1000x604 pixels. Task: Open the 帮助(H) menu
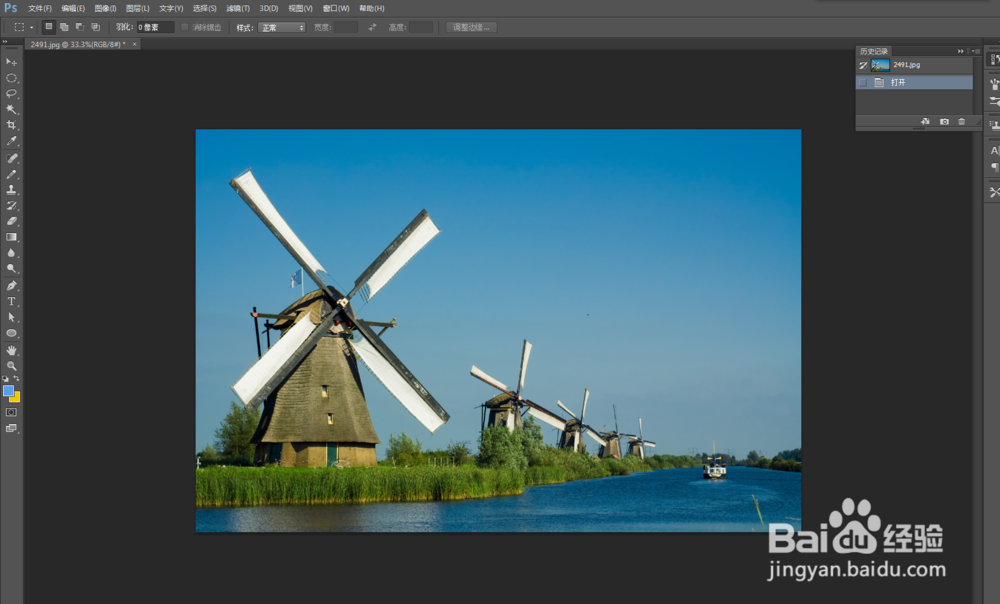click(x=372, y=8)
